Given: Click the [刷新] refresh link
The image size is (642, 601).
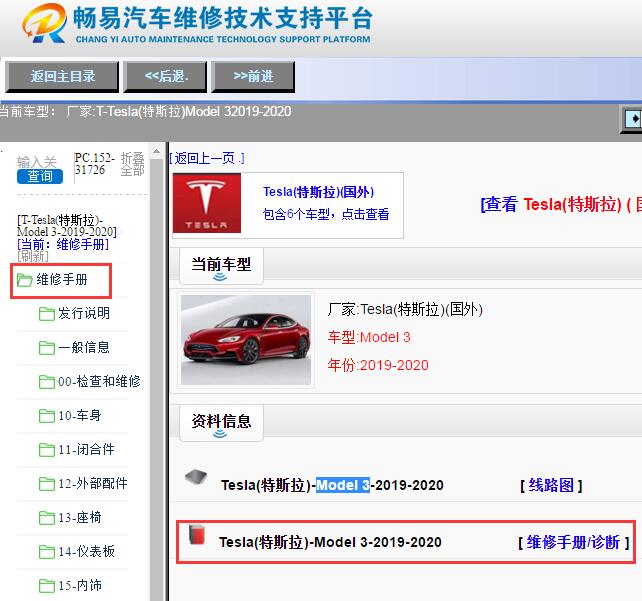Looking at the screenshot, I should (x=33, y=256).
